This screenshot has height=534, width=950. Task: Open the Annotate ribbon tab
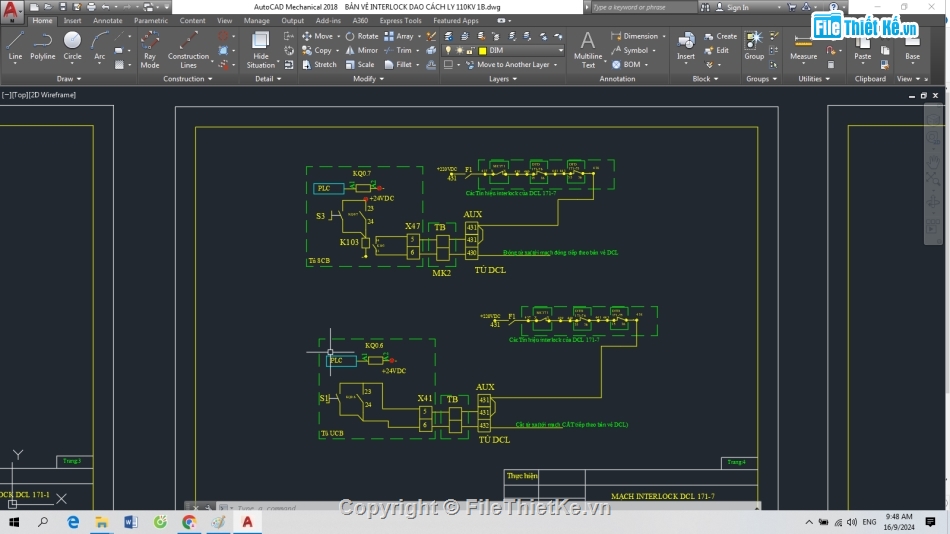click(107, 21)
